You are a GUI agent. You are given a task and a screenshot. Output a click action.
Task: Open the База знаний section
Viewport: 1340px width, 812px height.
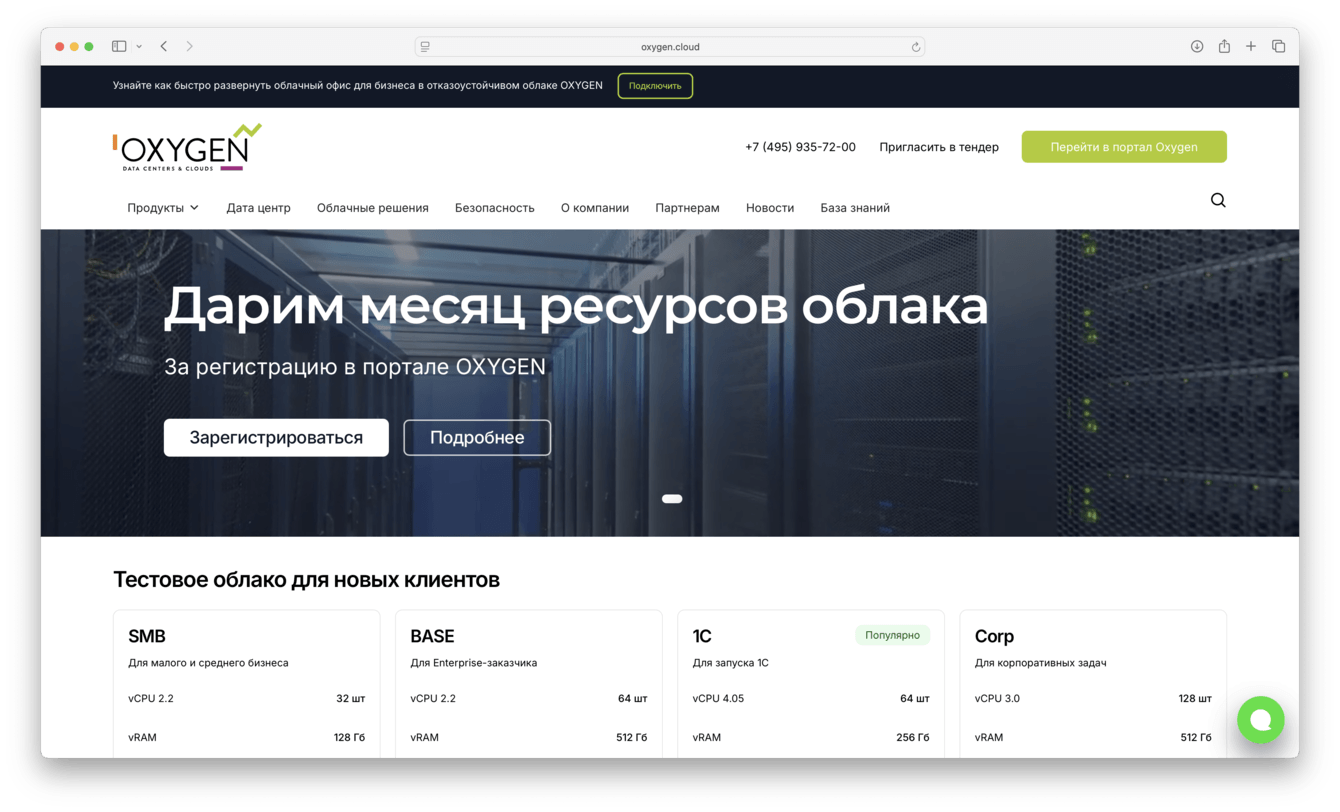click(855, 207)
